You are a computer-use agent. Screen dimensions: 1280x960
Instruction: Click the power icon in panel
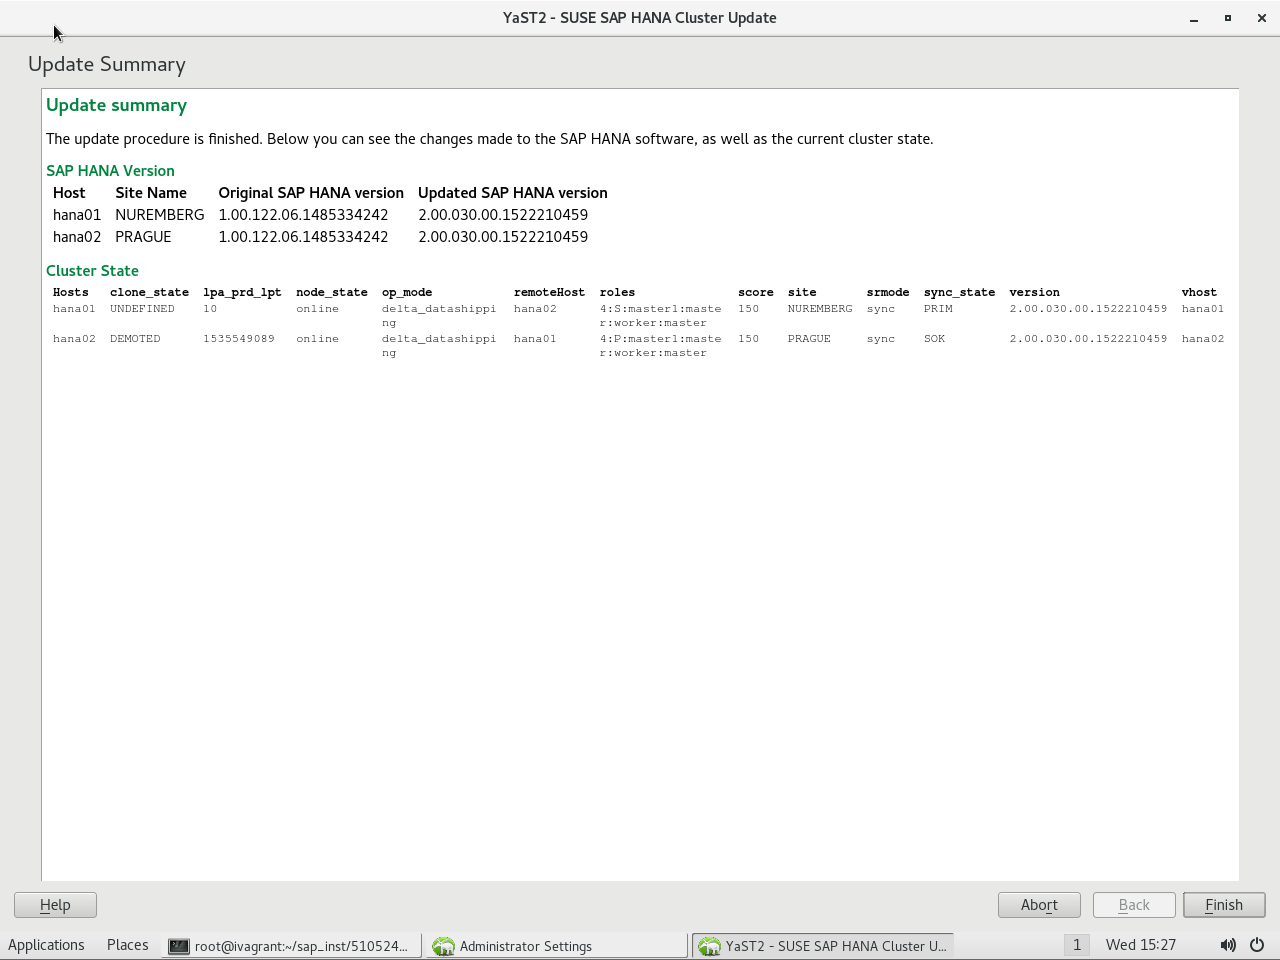pyautogui.click(x=1257, y=945)
